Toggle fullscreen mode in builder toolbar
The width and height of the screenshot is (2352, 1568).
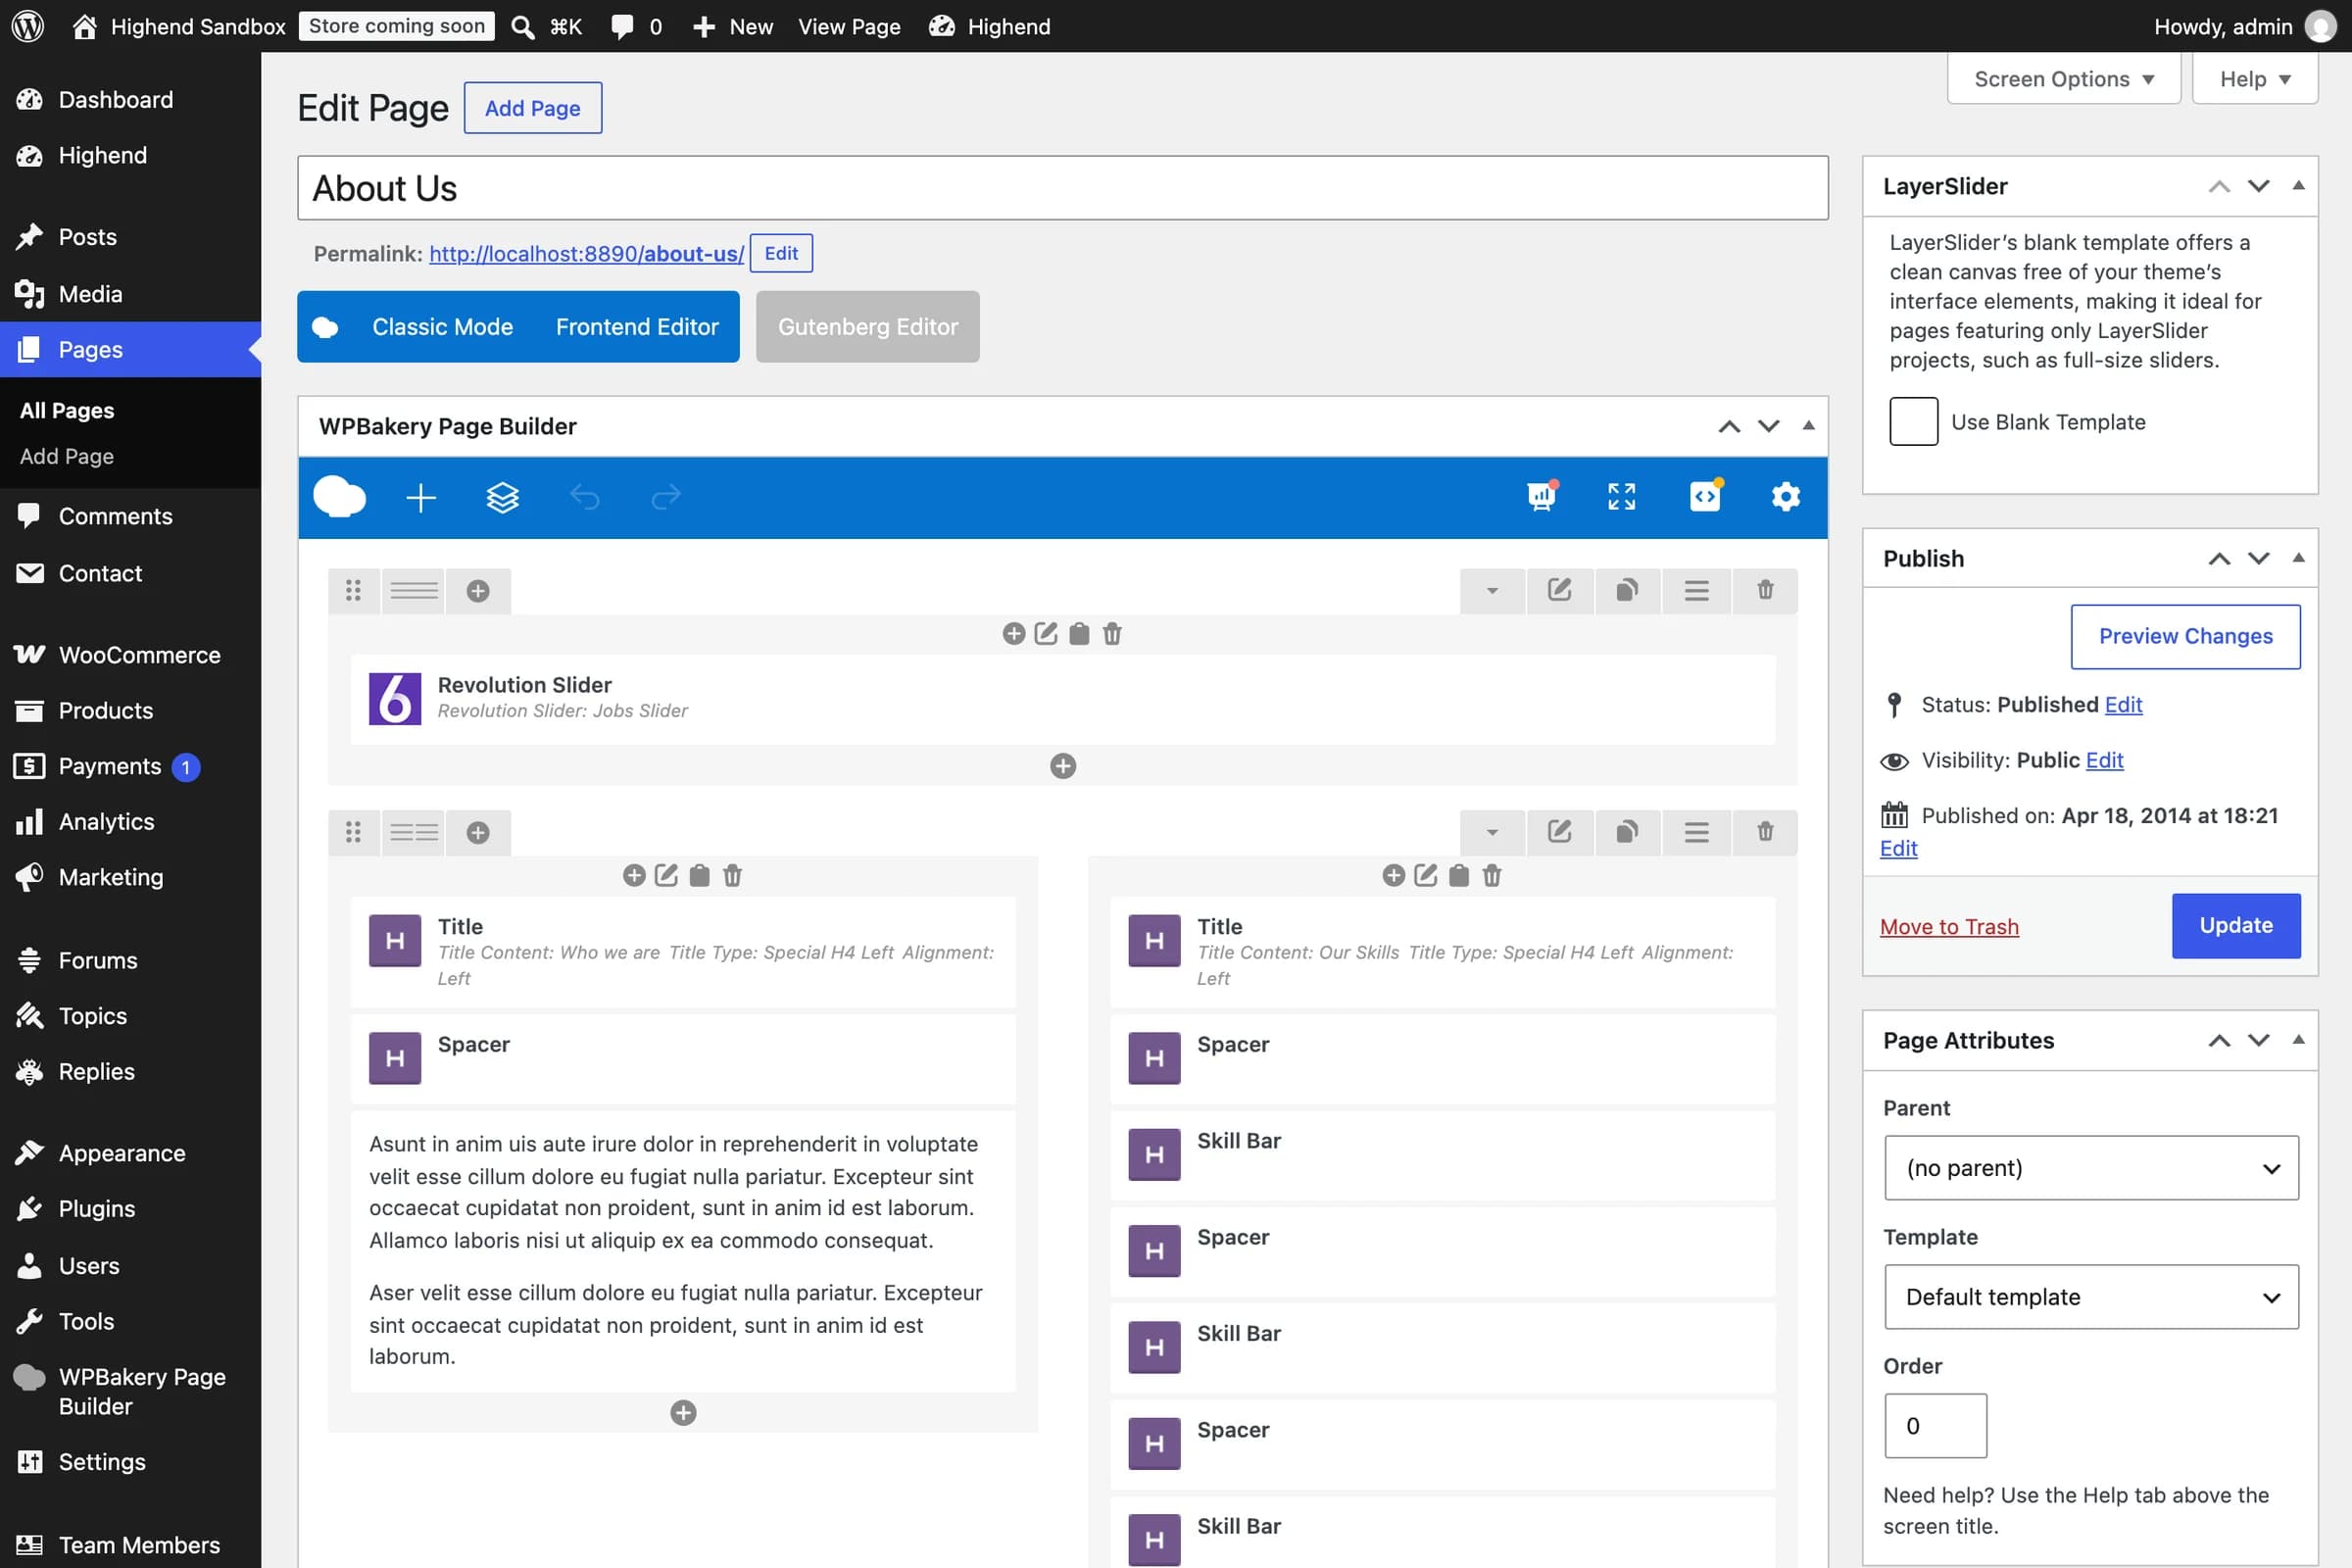(x=1622, y=497)
